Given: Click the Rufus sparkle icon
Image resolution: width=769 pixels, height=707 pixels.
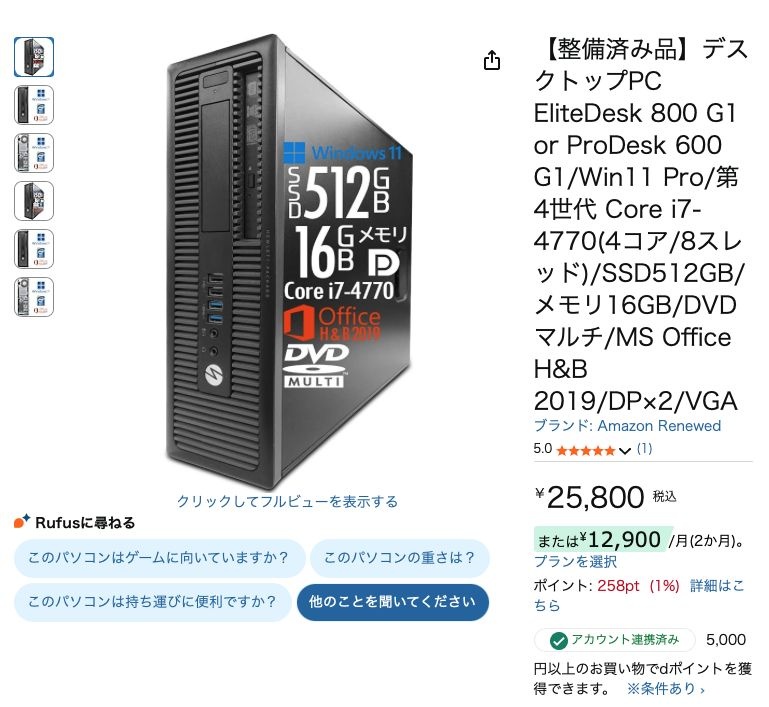Looking at the screenshot, I should [22, 522].
